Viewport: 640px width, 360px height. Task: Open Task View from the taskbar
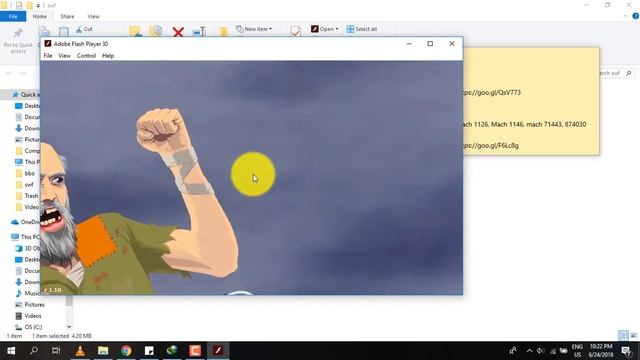click(x=56, y=351)
